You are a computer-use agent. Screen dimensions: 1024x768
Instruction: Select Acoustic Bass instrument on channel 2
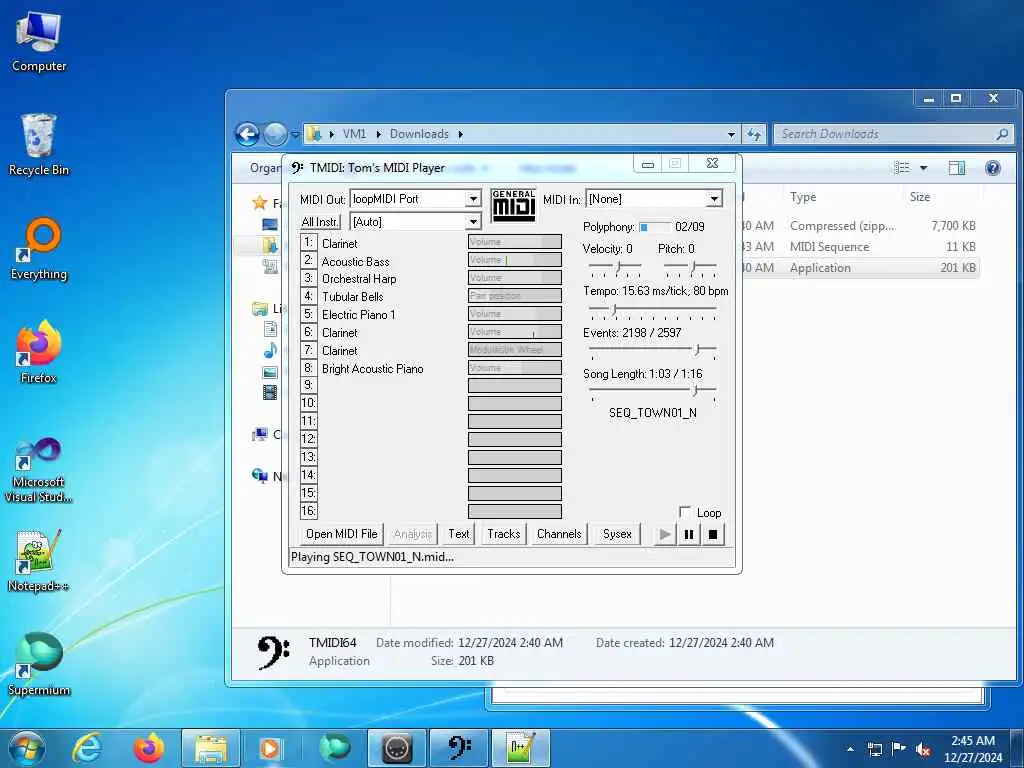[355, 261]
